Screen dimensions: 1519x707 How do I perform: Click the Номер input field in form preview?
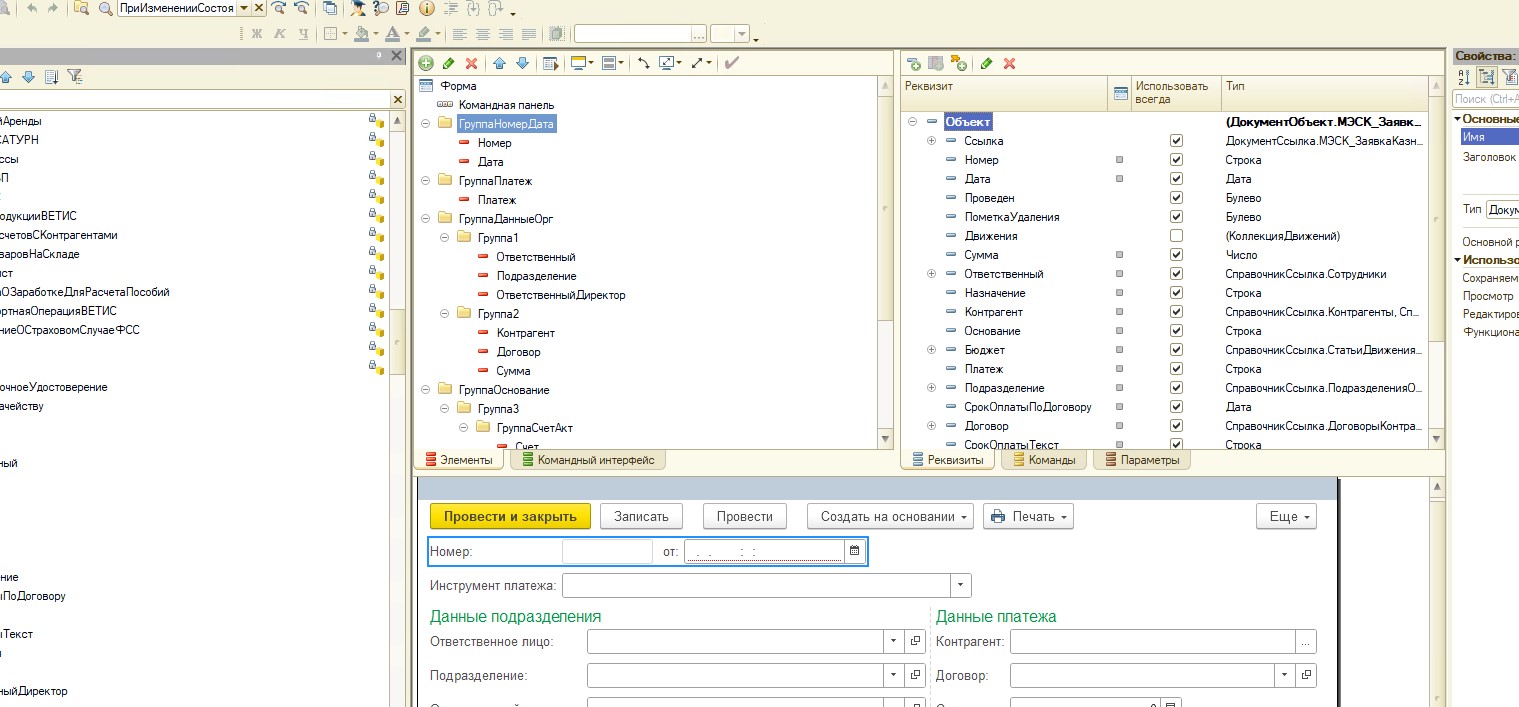pos(607,551)
